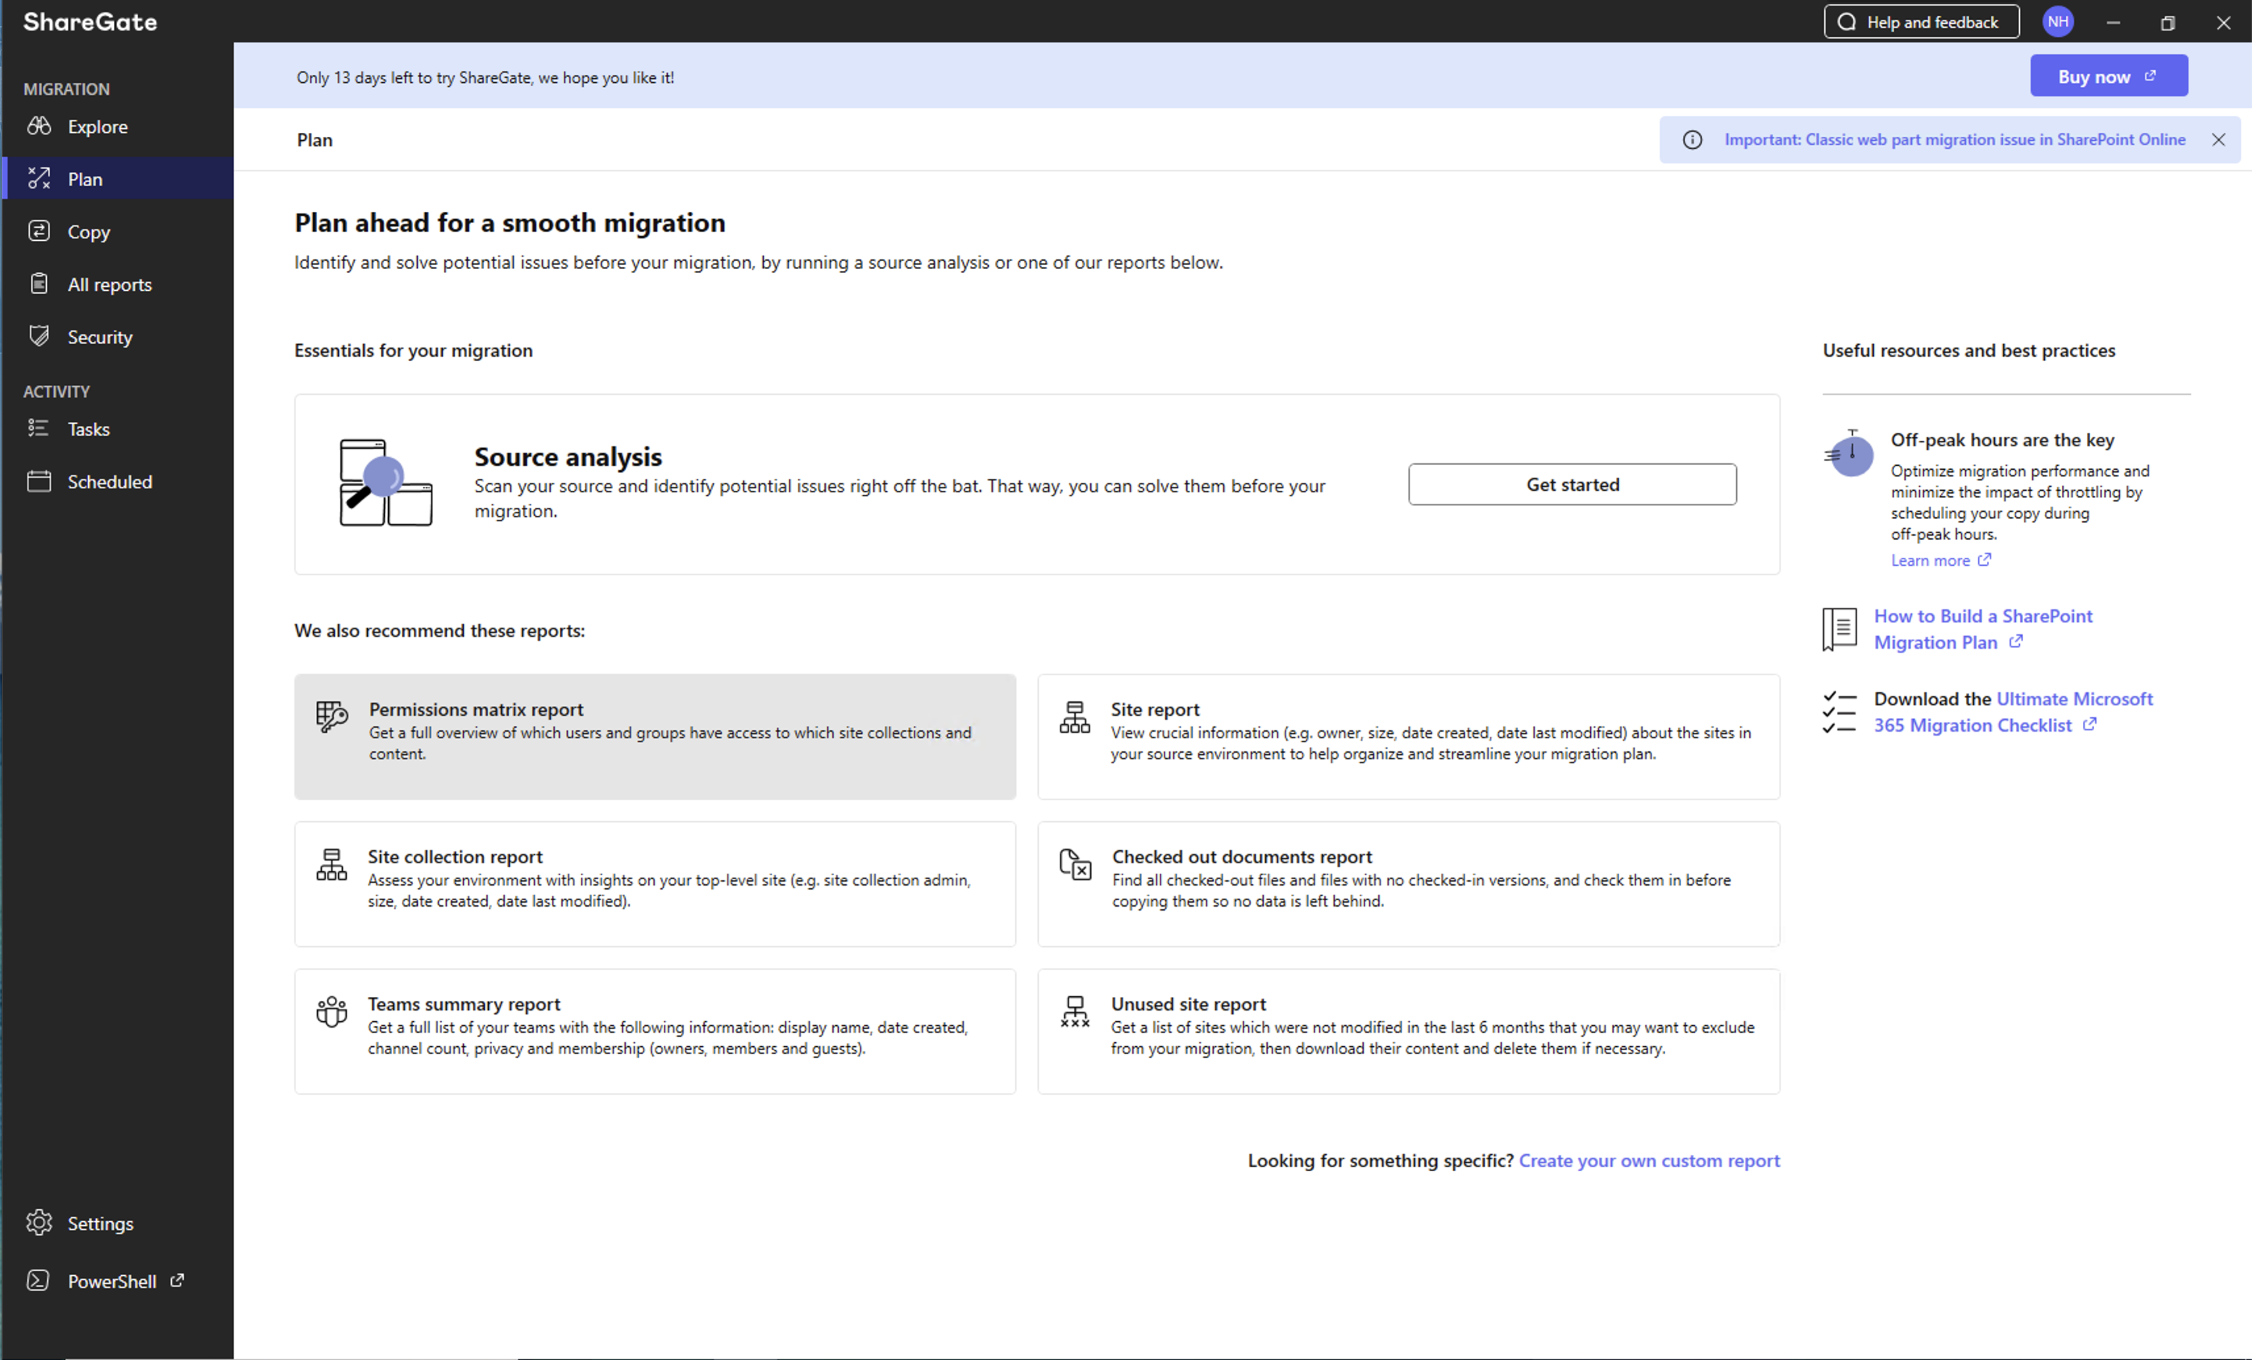Open the Checked out documents report card
Image resolution: width=2252 pixels, height=1360 pixels.
point(1408,884)
